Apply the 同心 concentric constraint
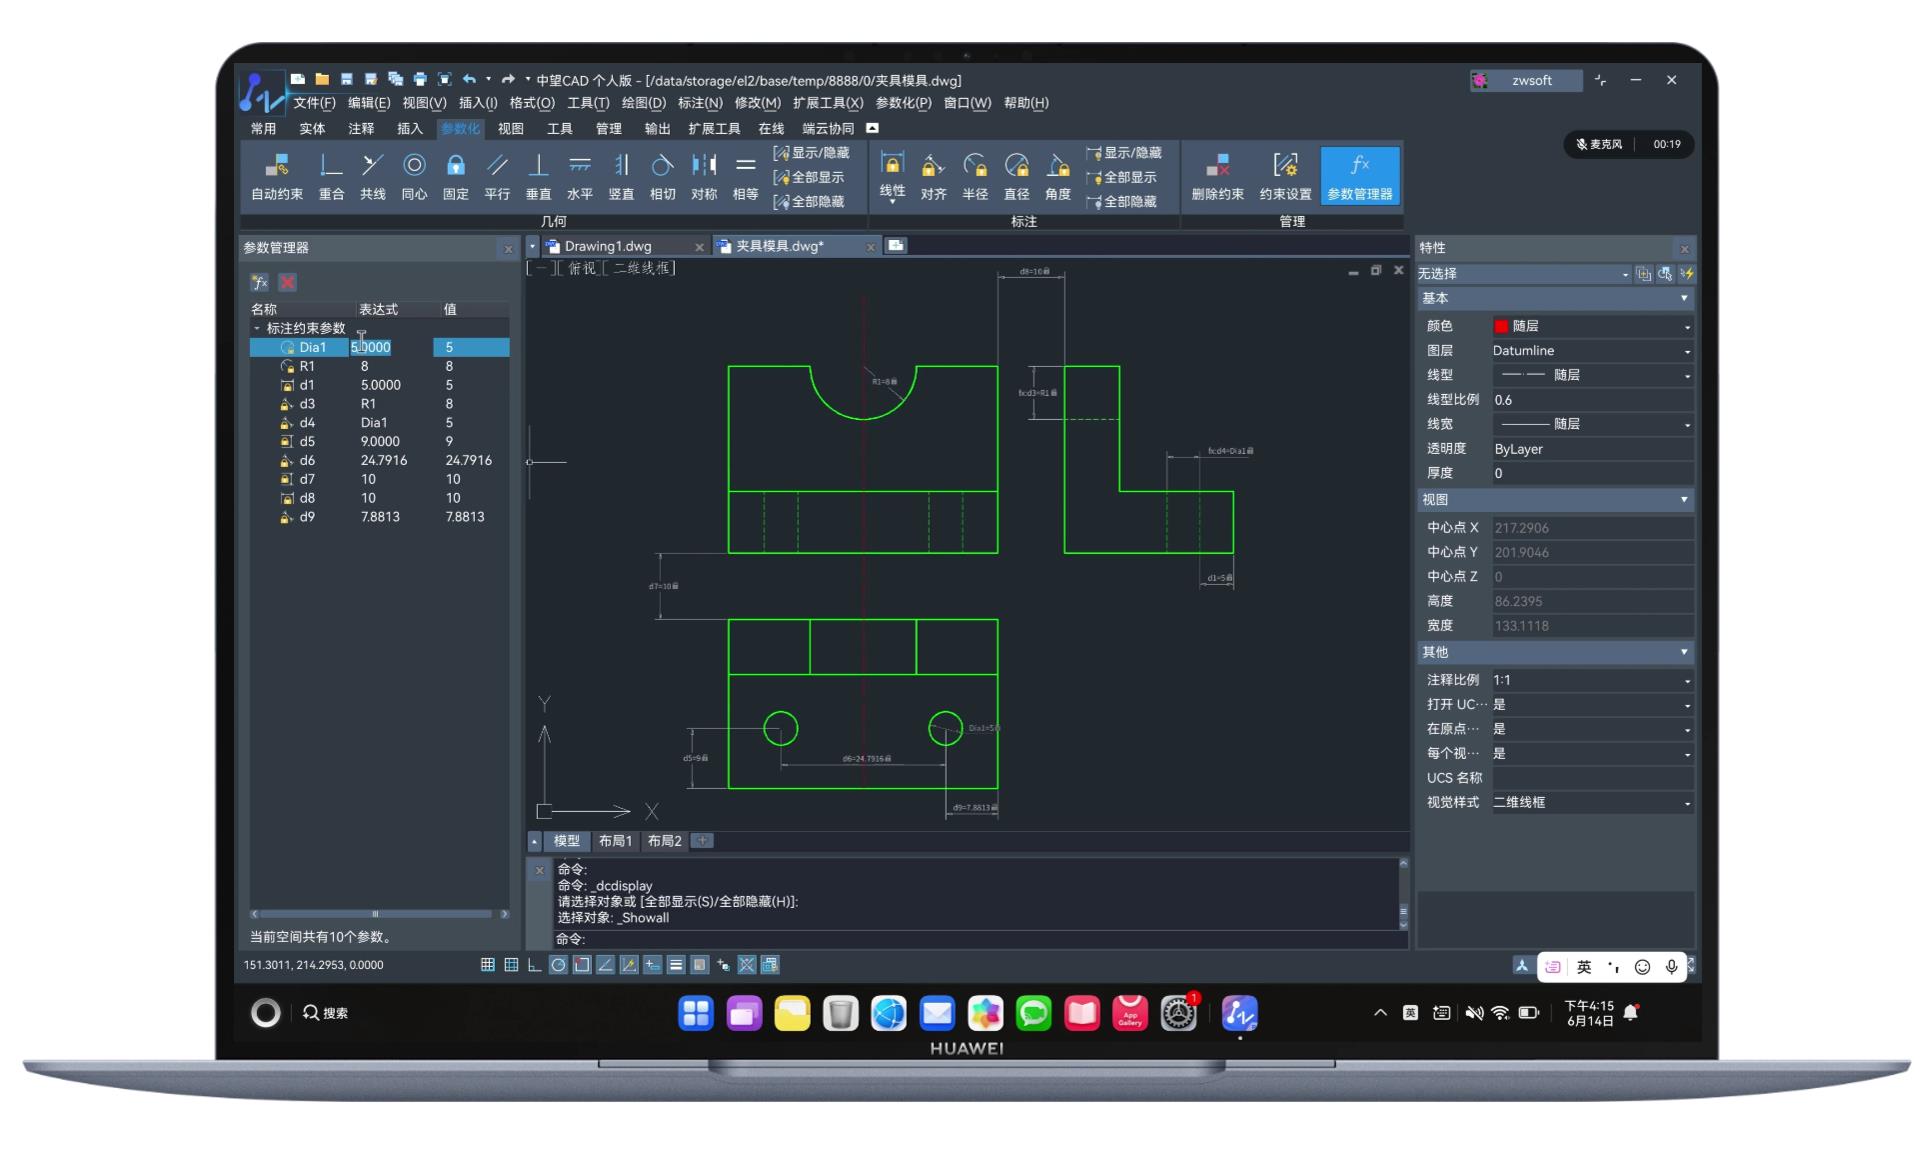The width and height of the screenshot is (1929, 1153). (414, 176)
